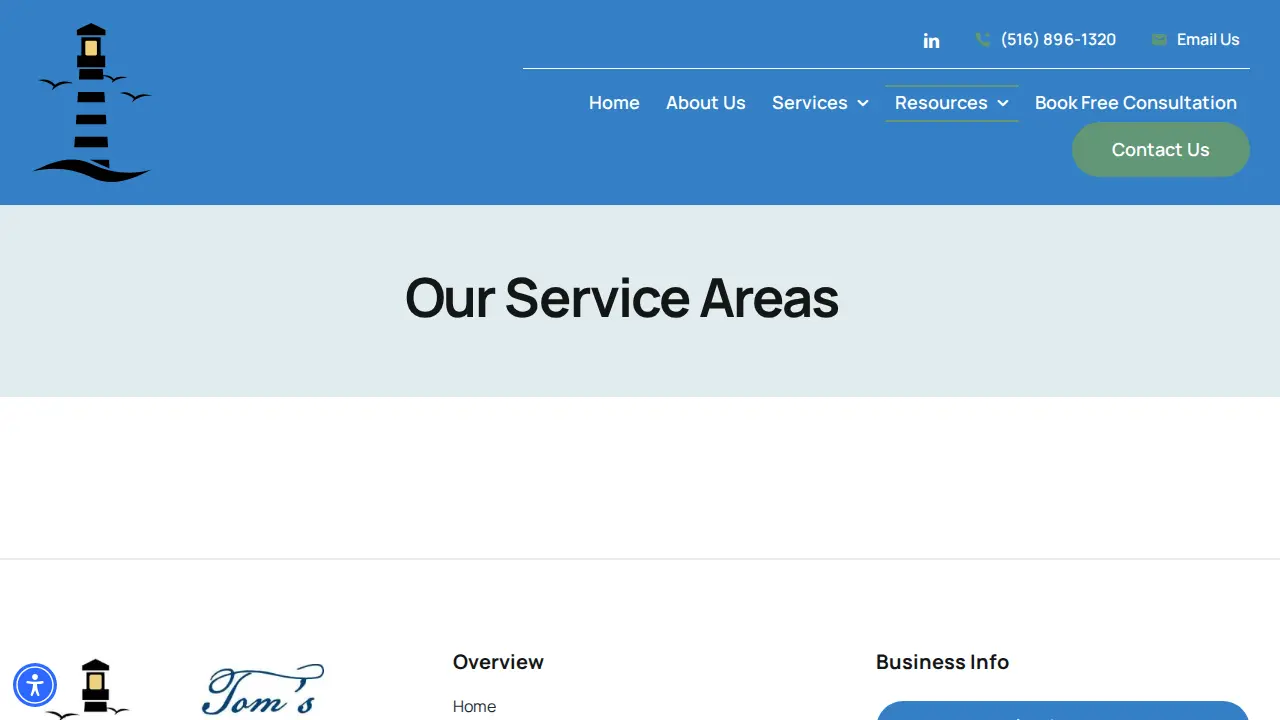Click the Email Us link
1280x720 pixels.
pyautogui.click(x=1208, y=40)
